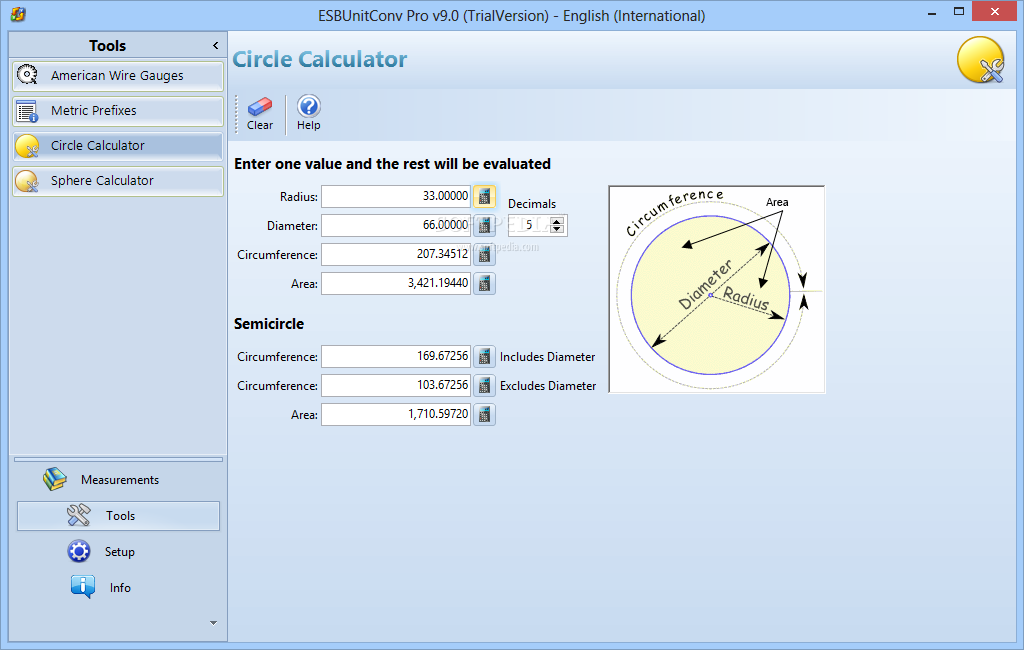Image resolution: width=1024 pixels, height=650 pixels.
Task: Click the American Wire Gauges icon
Action: tap(27, 75)
